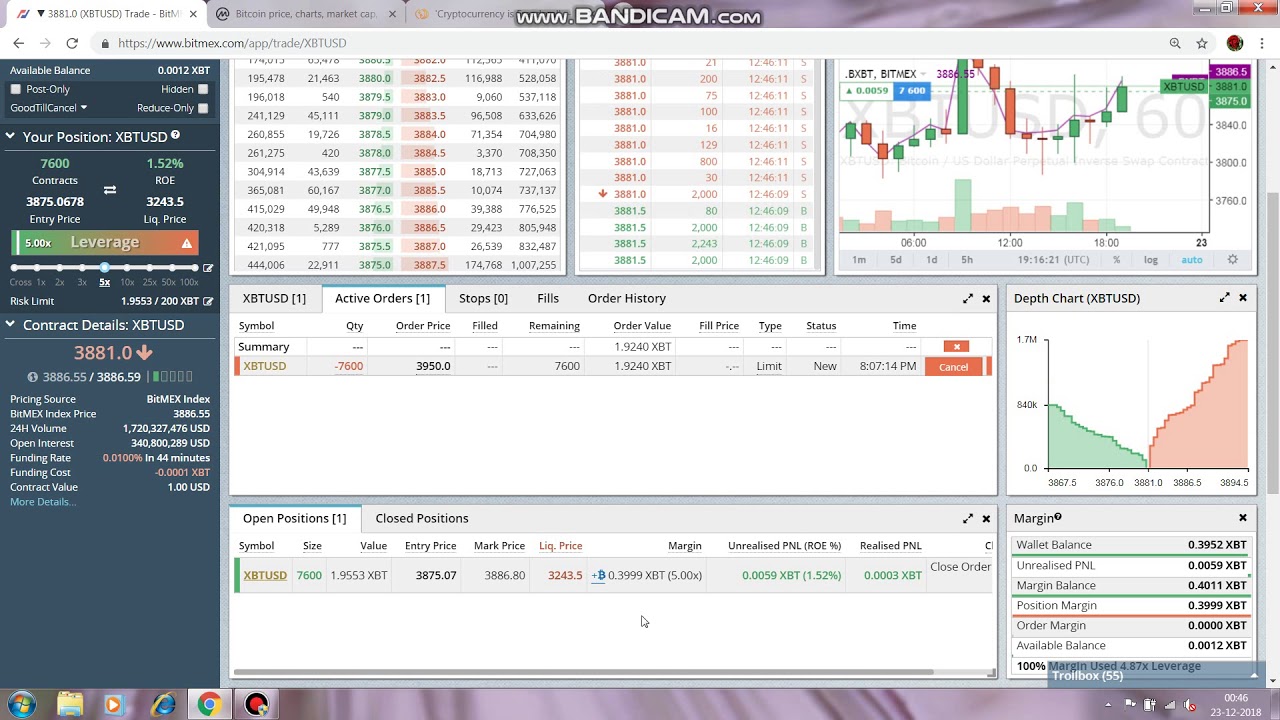
Task: Open the Windows Start menu
Action: [x=21, y=704]
